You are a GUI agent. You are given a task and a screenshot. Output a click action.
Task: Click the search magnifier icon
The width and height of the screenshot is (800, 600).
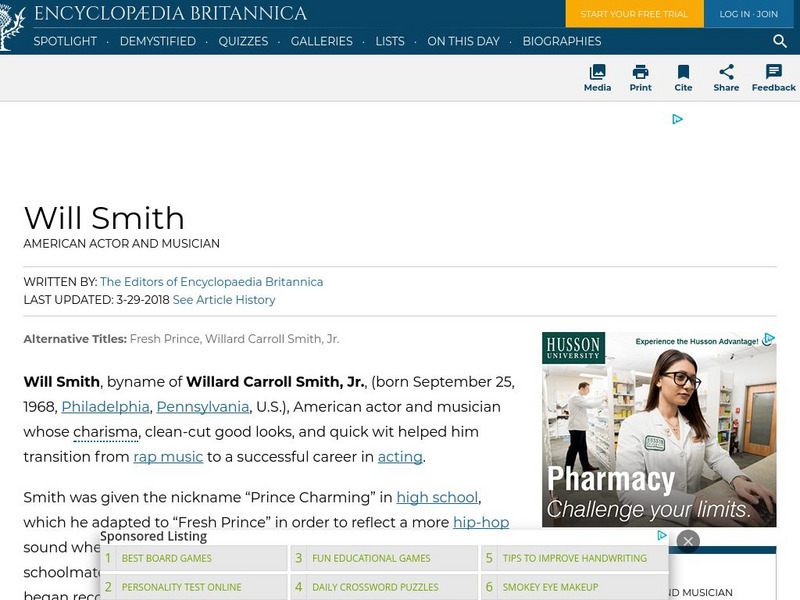[780, 41]
